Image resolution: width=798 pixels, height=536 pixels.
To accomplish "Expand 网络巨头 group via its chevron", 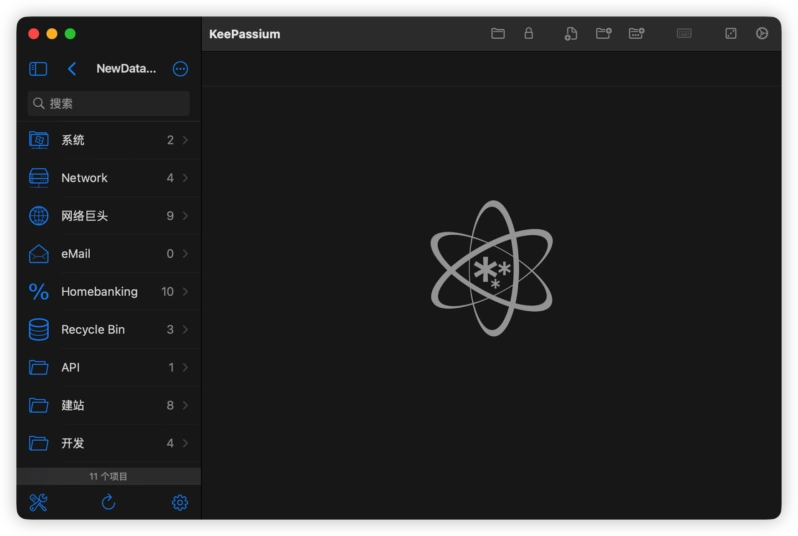I will (x=185, y=216).
